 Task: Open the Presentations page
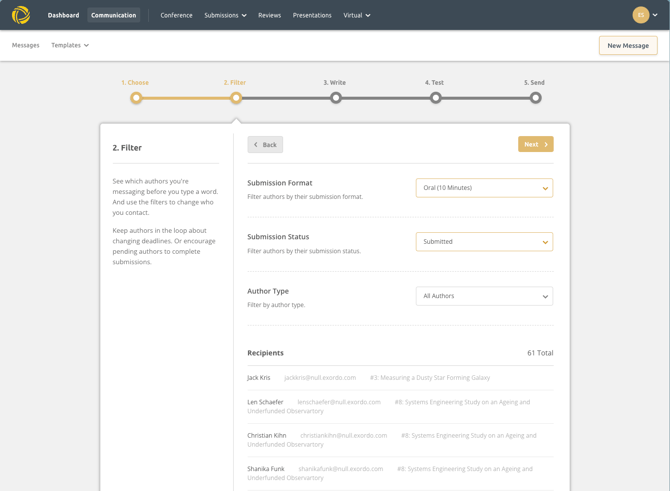tap(312, 15)
